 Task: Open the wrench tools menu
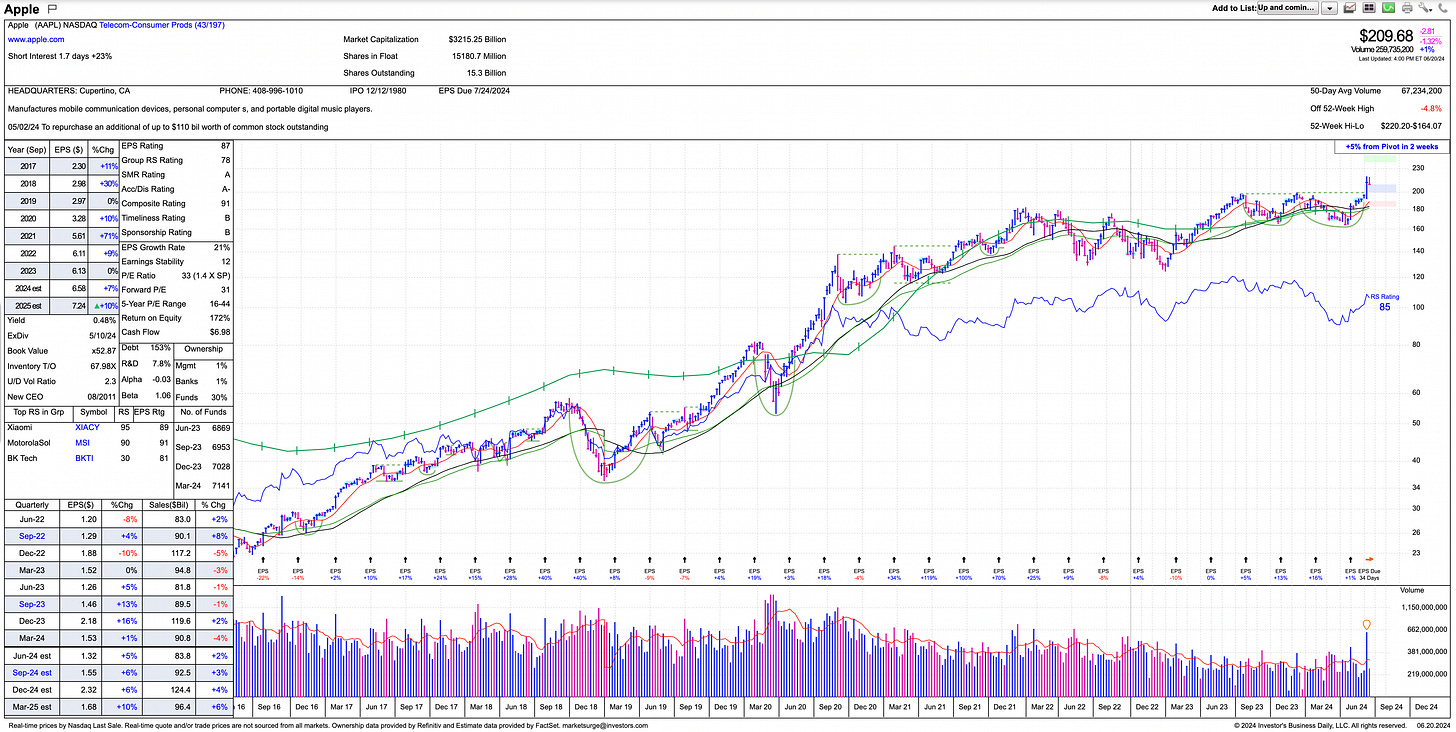1426,8
